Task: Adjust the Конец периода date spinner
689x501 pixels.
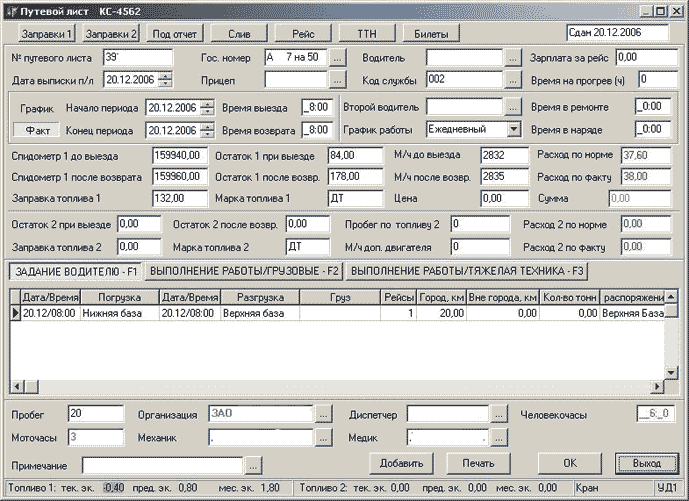Action: coord(207,131)
